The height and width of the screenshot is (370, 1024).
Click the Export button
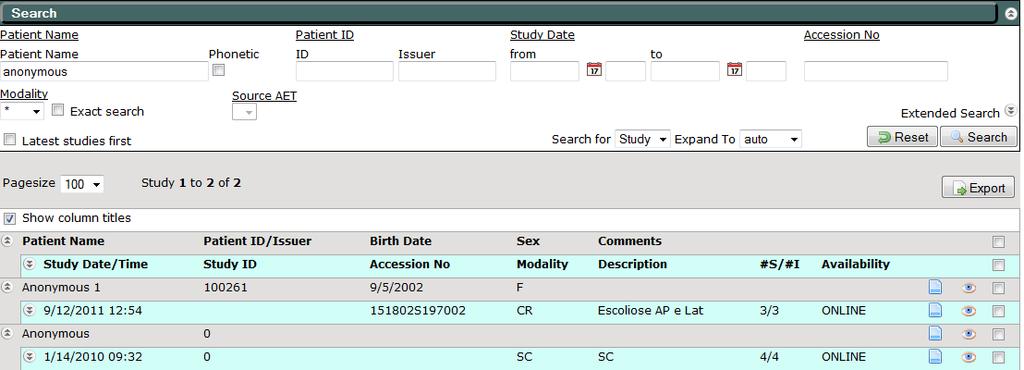pyautogui.click(x=978, y=188)
